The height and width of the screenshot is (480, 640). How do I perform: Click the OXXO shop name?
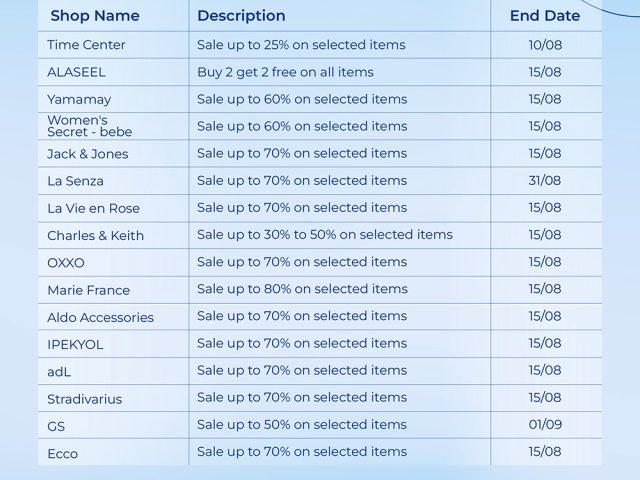[x=66, y=263]
